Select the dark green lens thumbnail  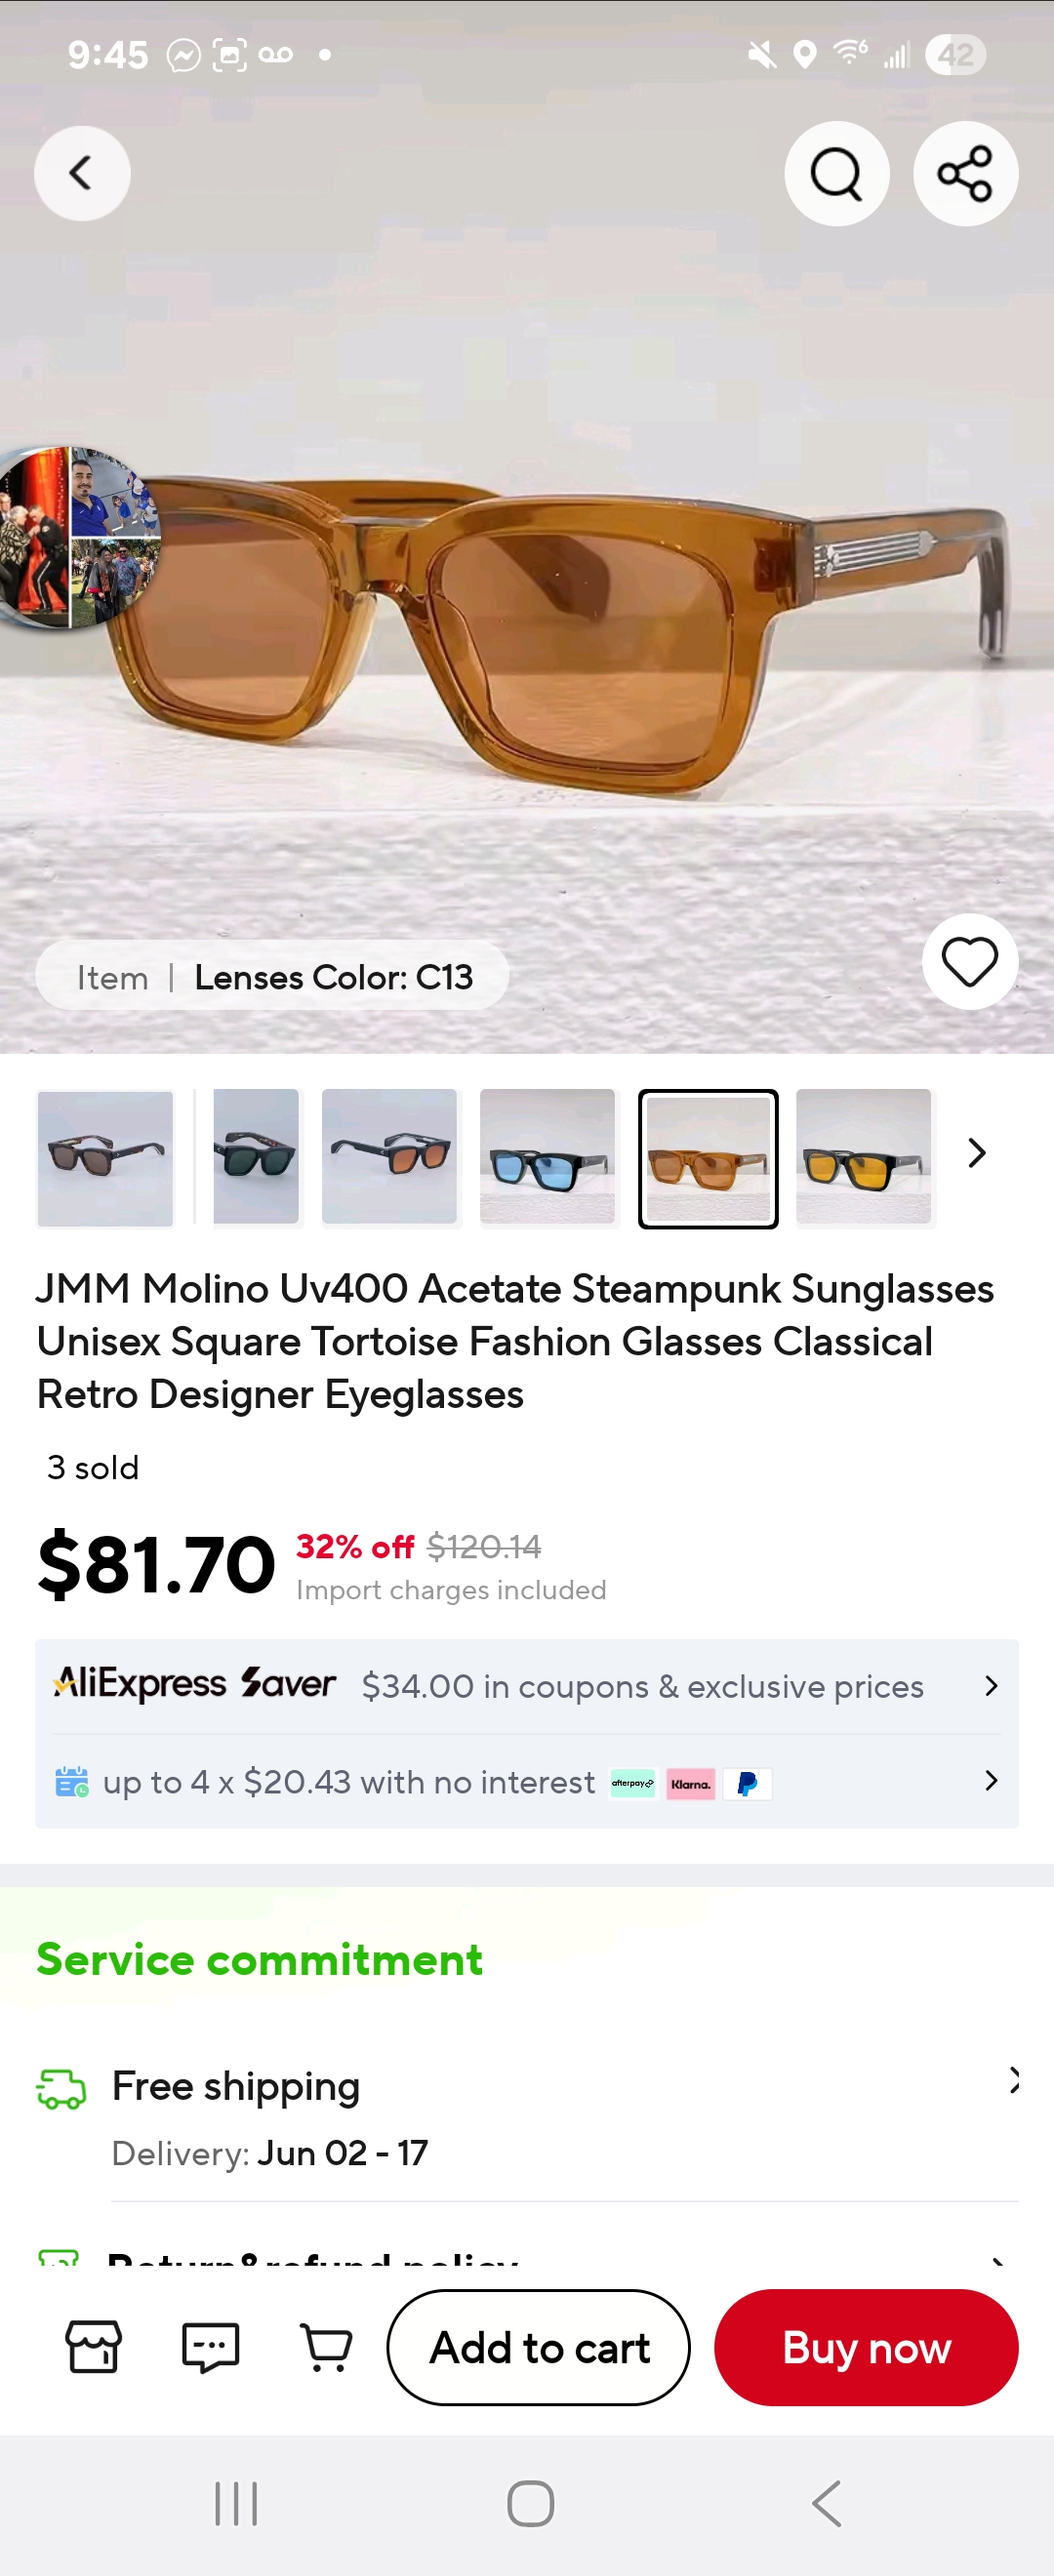tap(256, 1157)
